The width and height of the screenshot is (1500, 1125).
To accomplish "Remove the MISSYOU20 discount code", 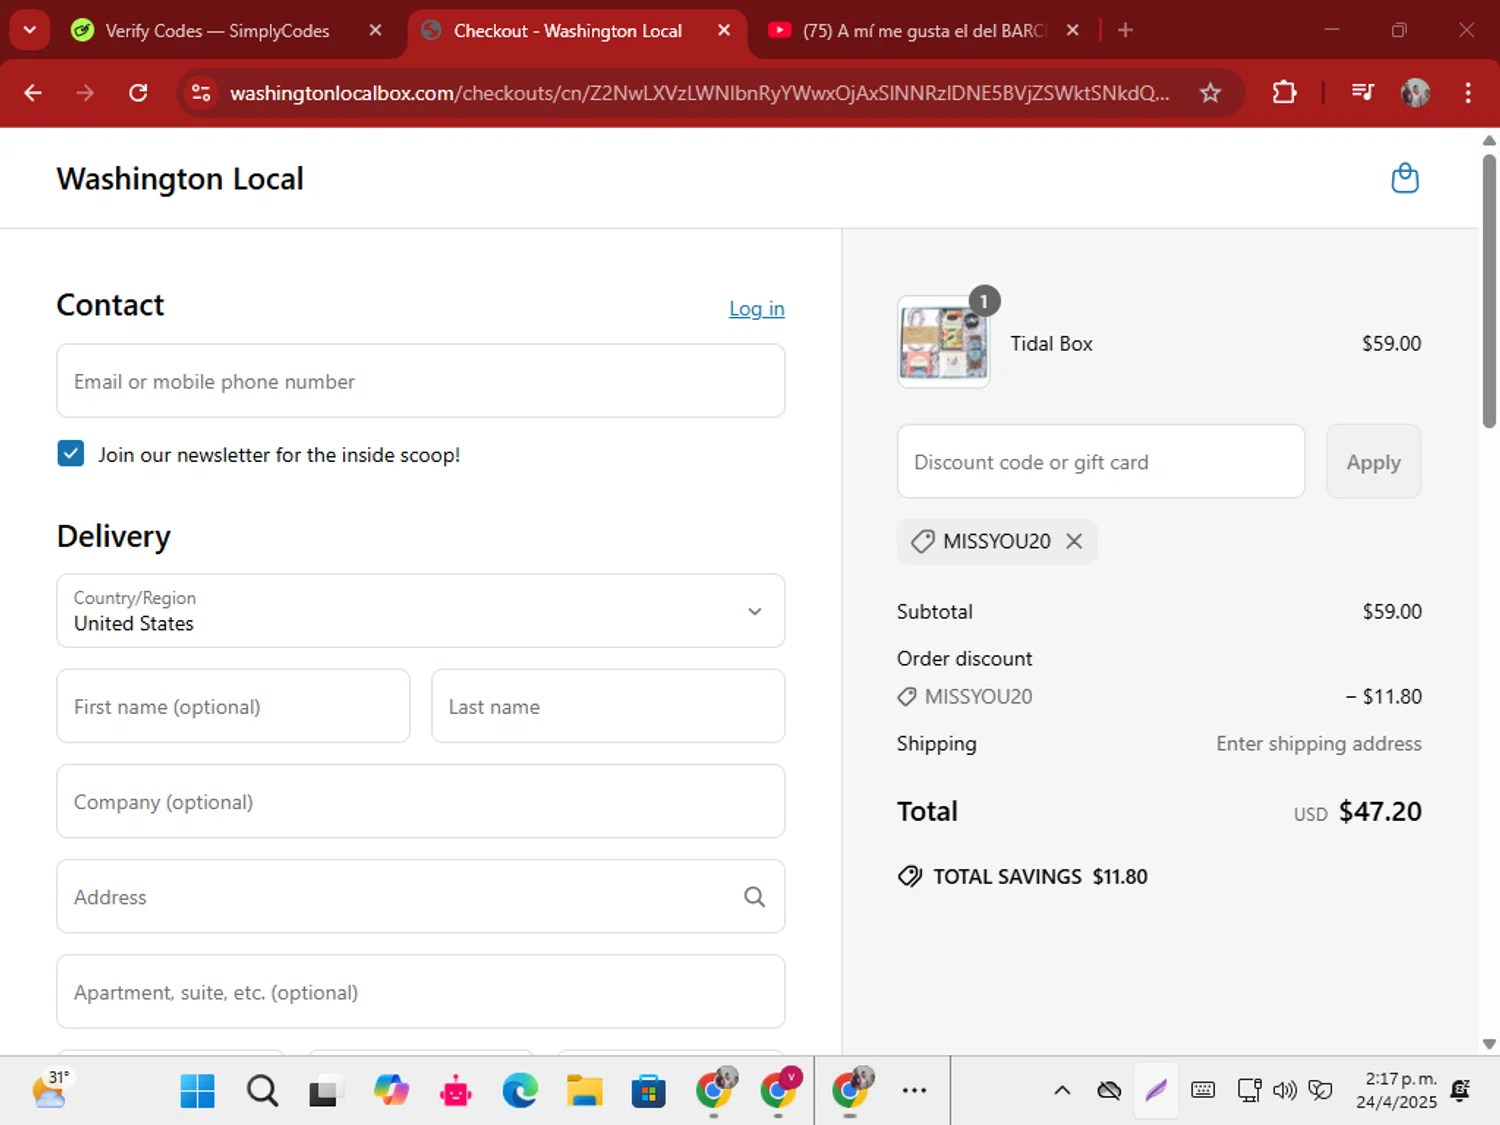I will [x=1074, y=541].
